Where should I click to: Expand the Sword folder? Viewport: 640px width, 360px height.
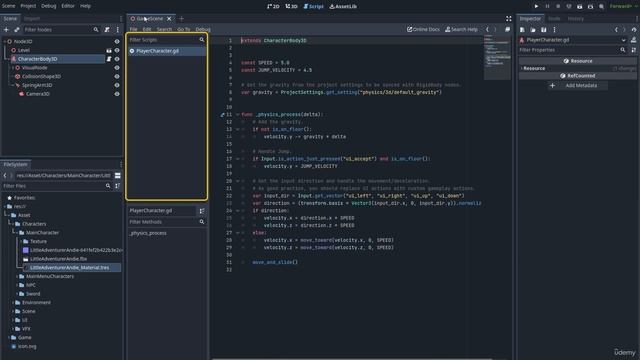tap(17, 294)
